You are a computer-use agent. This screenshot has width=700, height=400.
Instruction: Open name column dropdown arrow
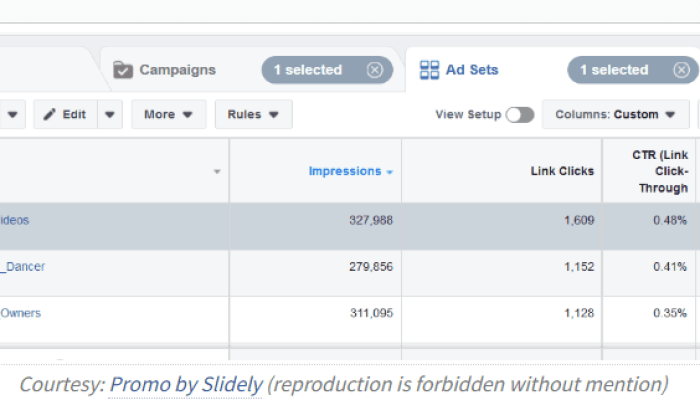pos(217,172)
